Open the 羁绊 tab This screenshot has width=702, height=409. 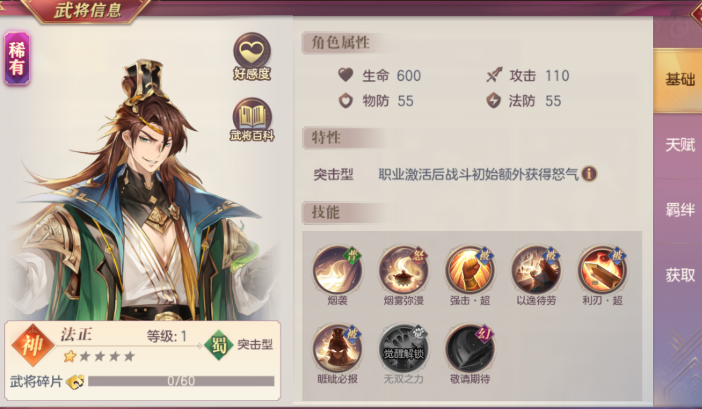[678, 210]
